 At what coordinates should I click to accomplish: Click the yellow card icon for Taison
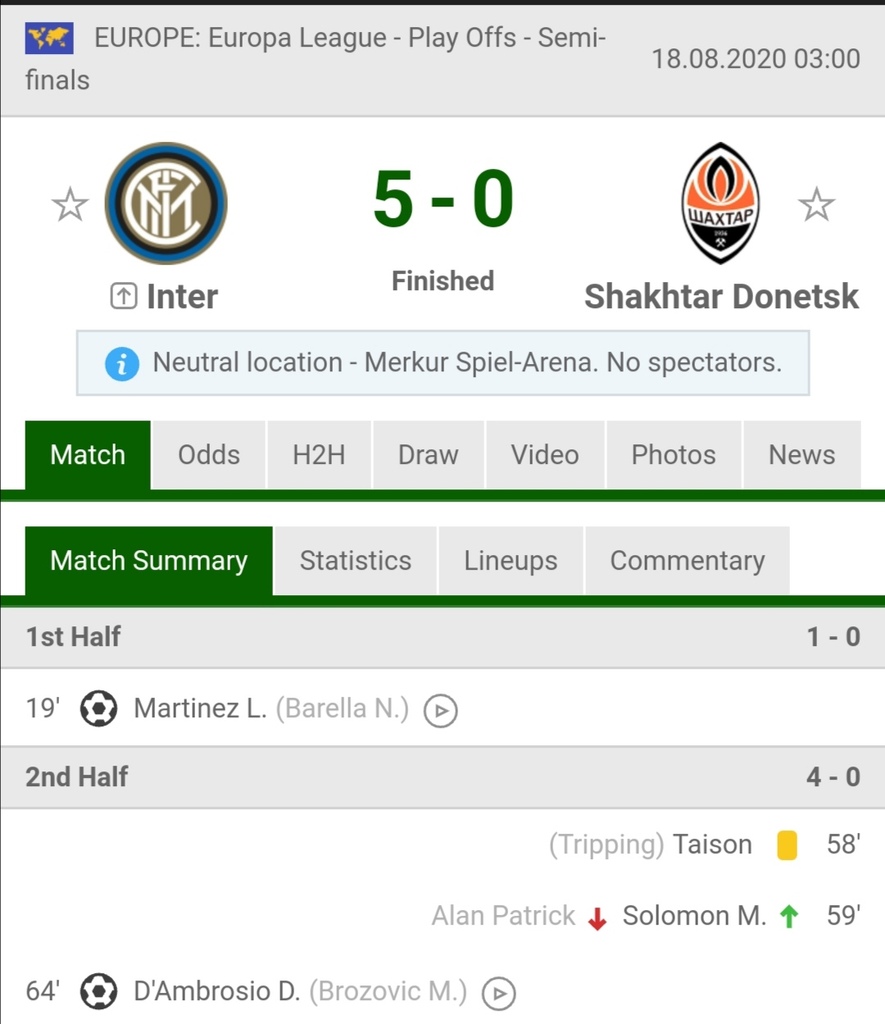point(787,845)
